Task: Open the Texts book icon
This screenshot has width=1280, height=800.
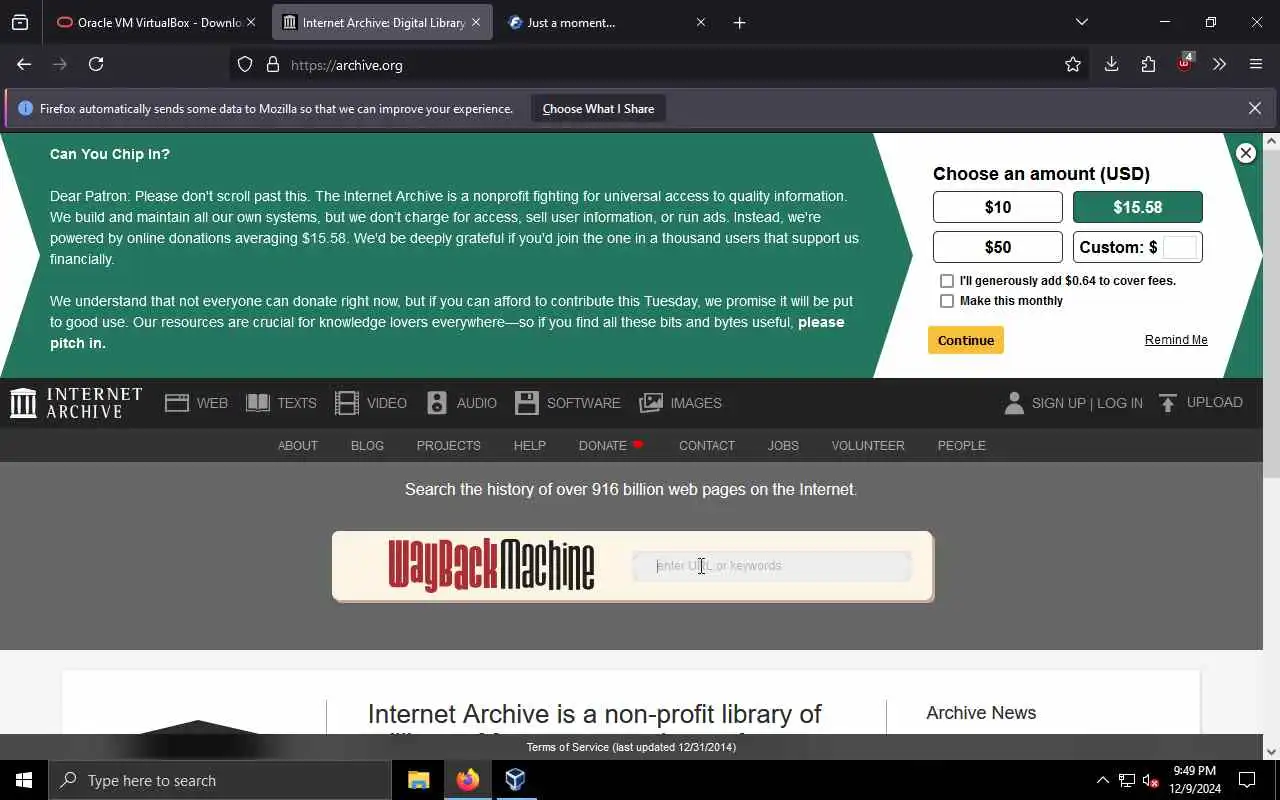Action: coord(258,403)
